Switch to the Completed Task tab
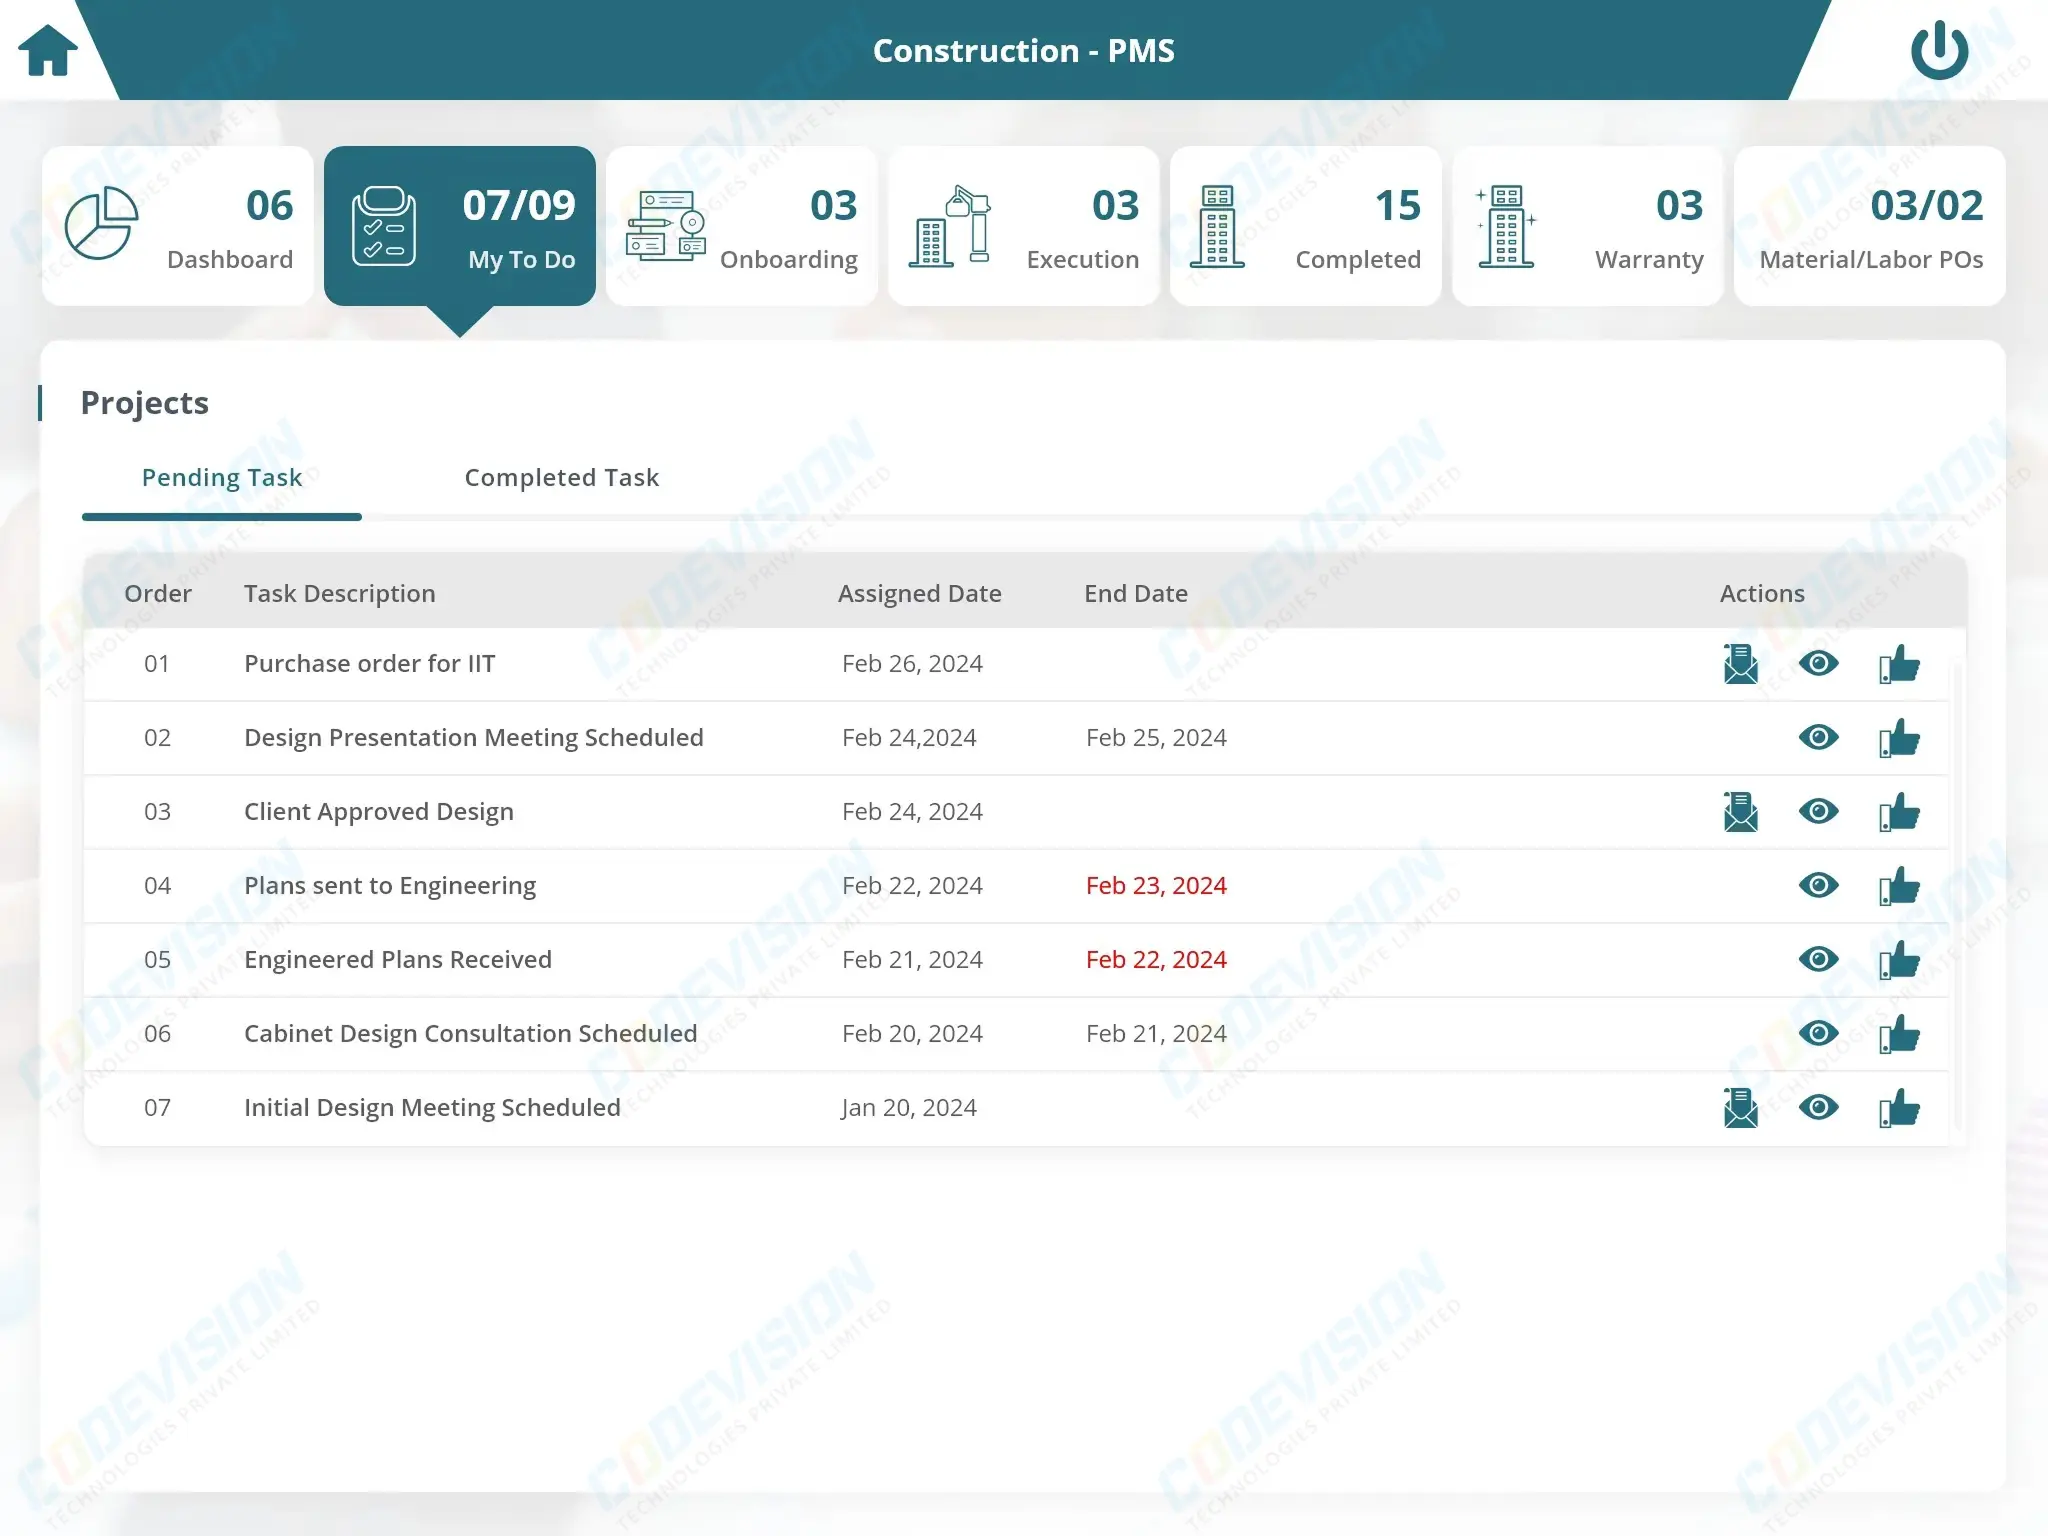The height and width of the screenshot is (1536, 2048). [562, 478]
